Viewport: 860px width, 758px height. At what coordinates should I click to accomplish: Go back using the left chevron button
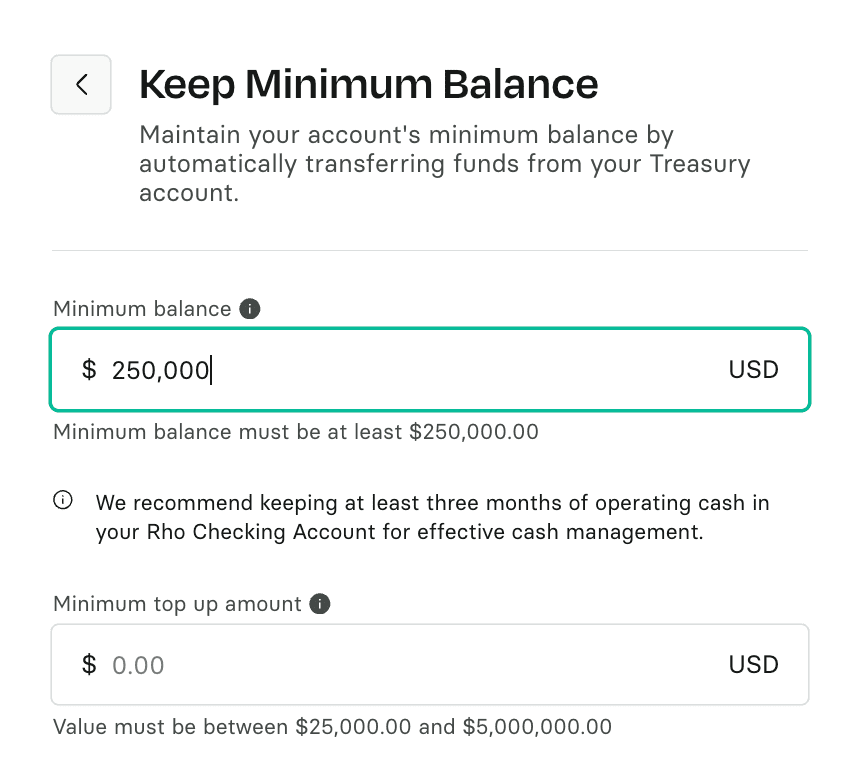coord(81,84)
